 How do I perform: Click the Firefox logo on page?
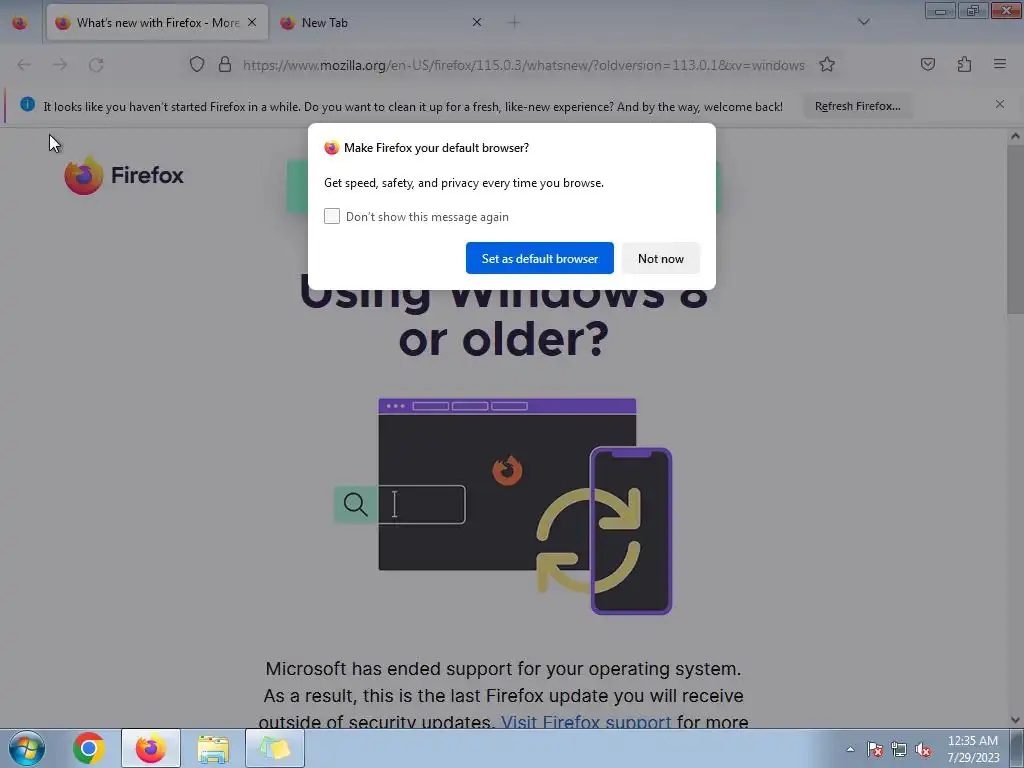[124, 175]
